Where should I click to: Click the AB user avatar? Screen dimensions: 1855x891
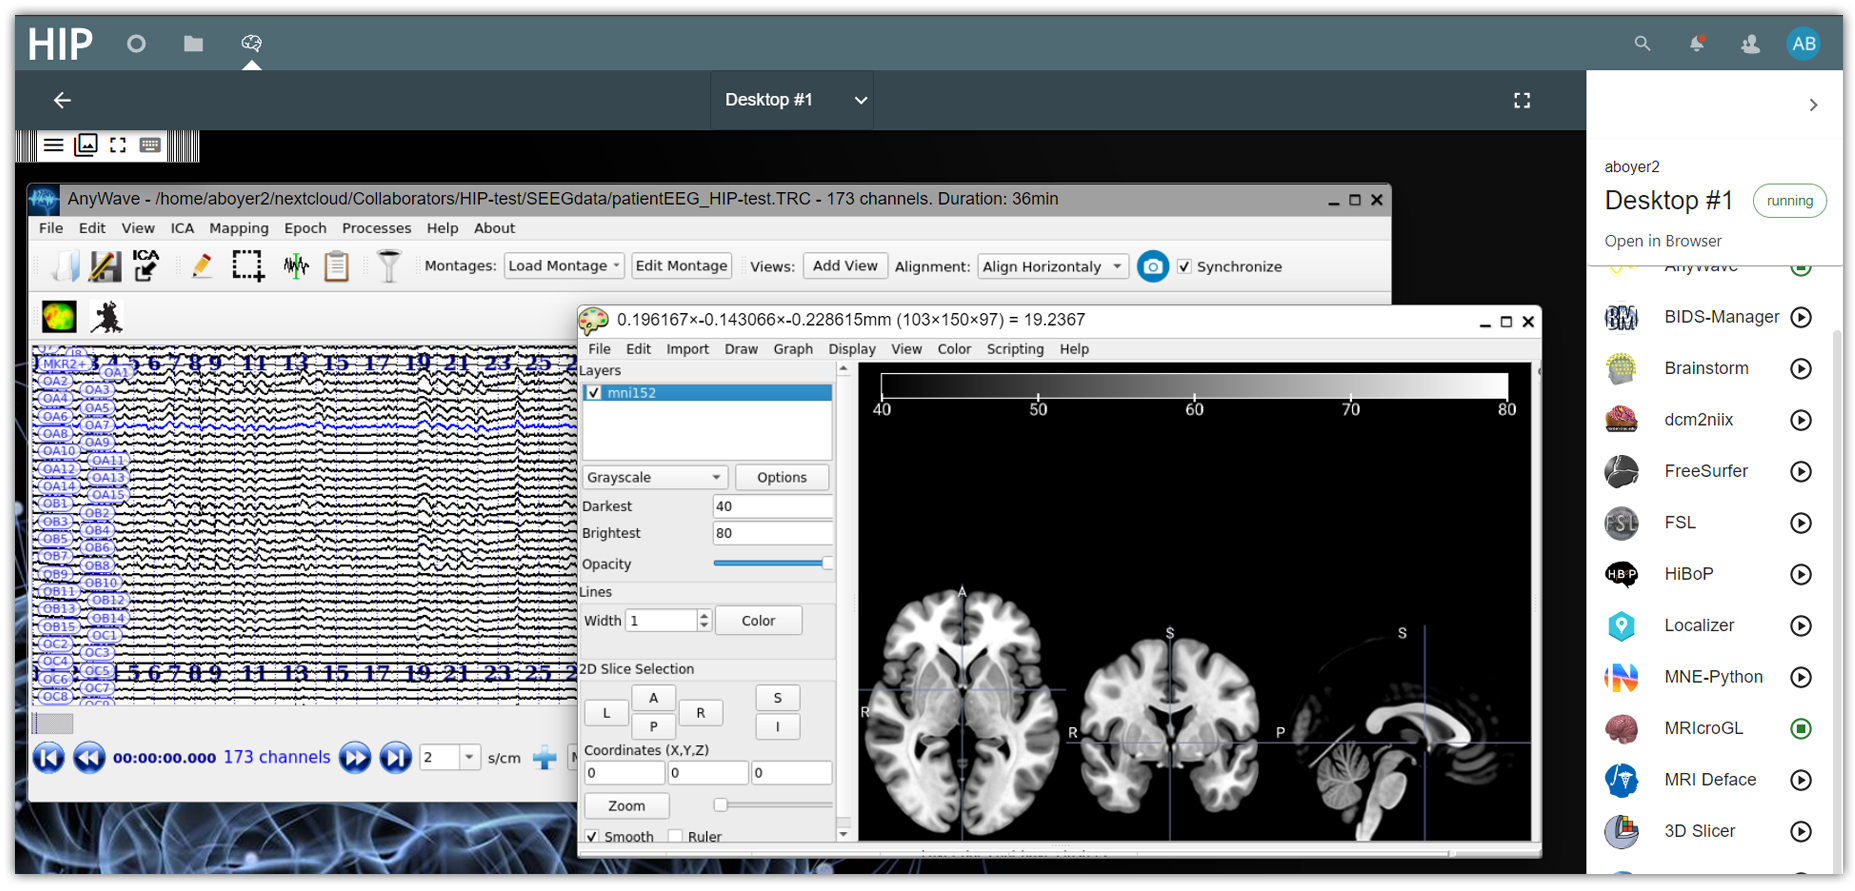coord(1804,44)
